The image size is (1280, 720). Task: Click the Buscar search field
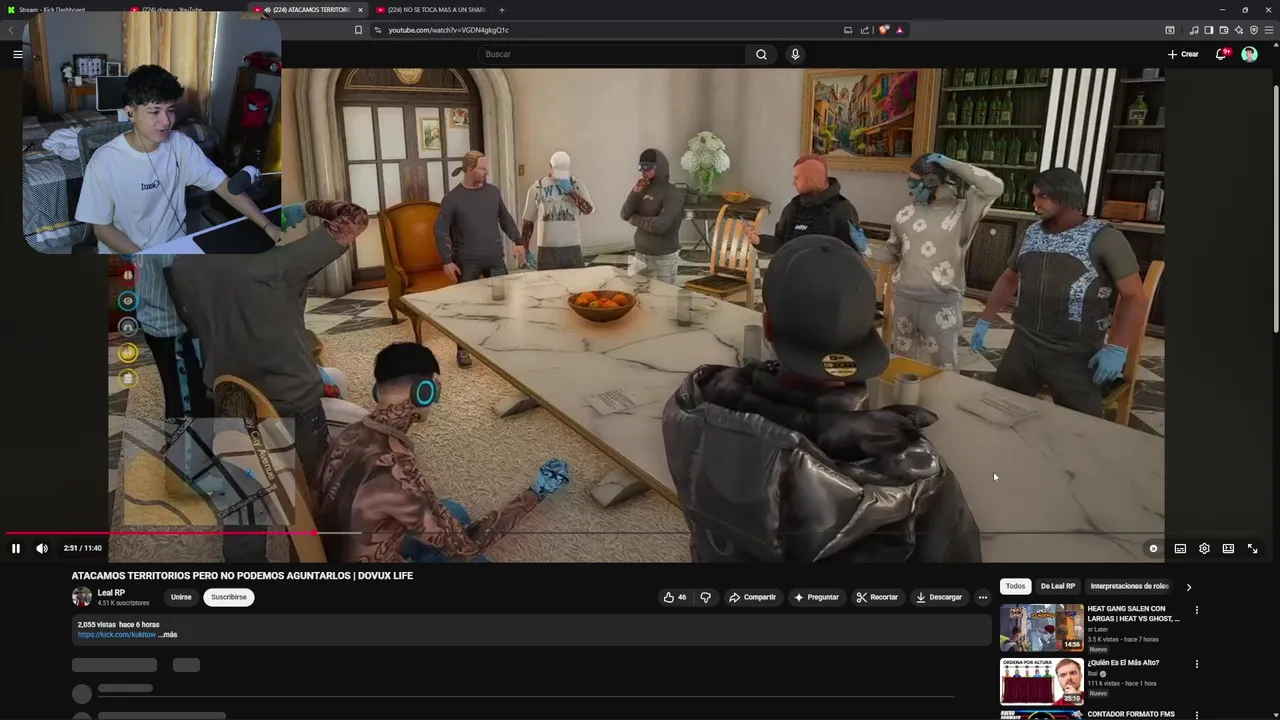click(x=610, y=54)
